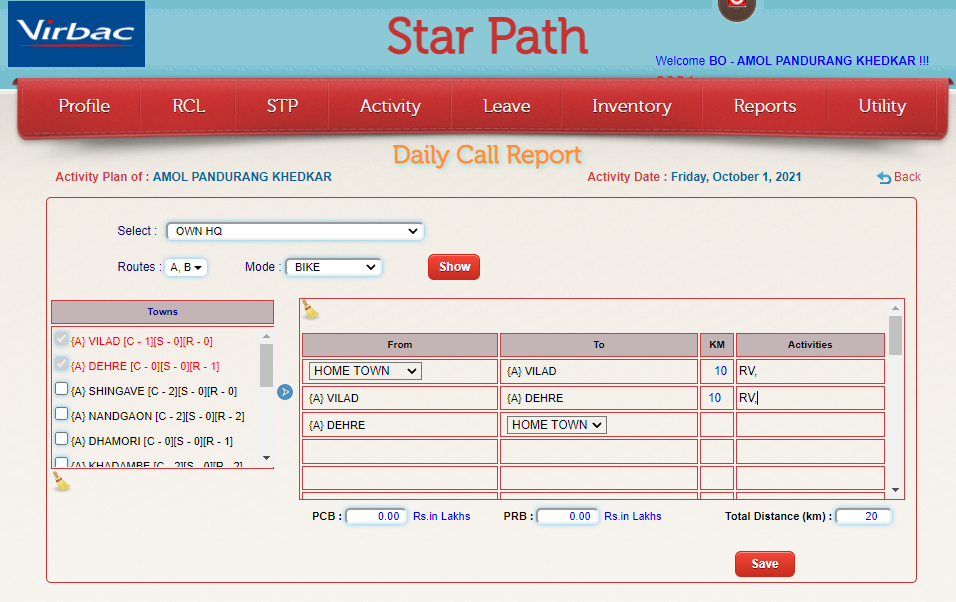Click the Back link

tap(907, 177)
